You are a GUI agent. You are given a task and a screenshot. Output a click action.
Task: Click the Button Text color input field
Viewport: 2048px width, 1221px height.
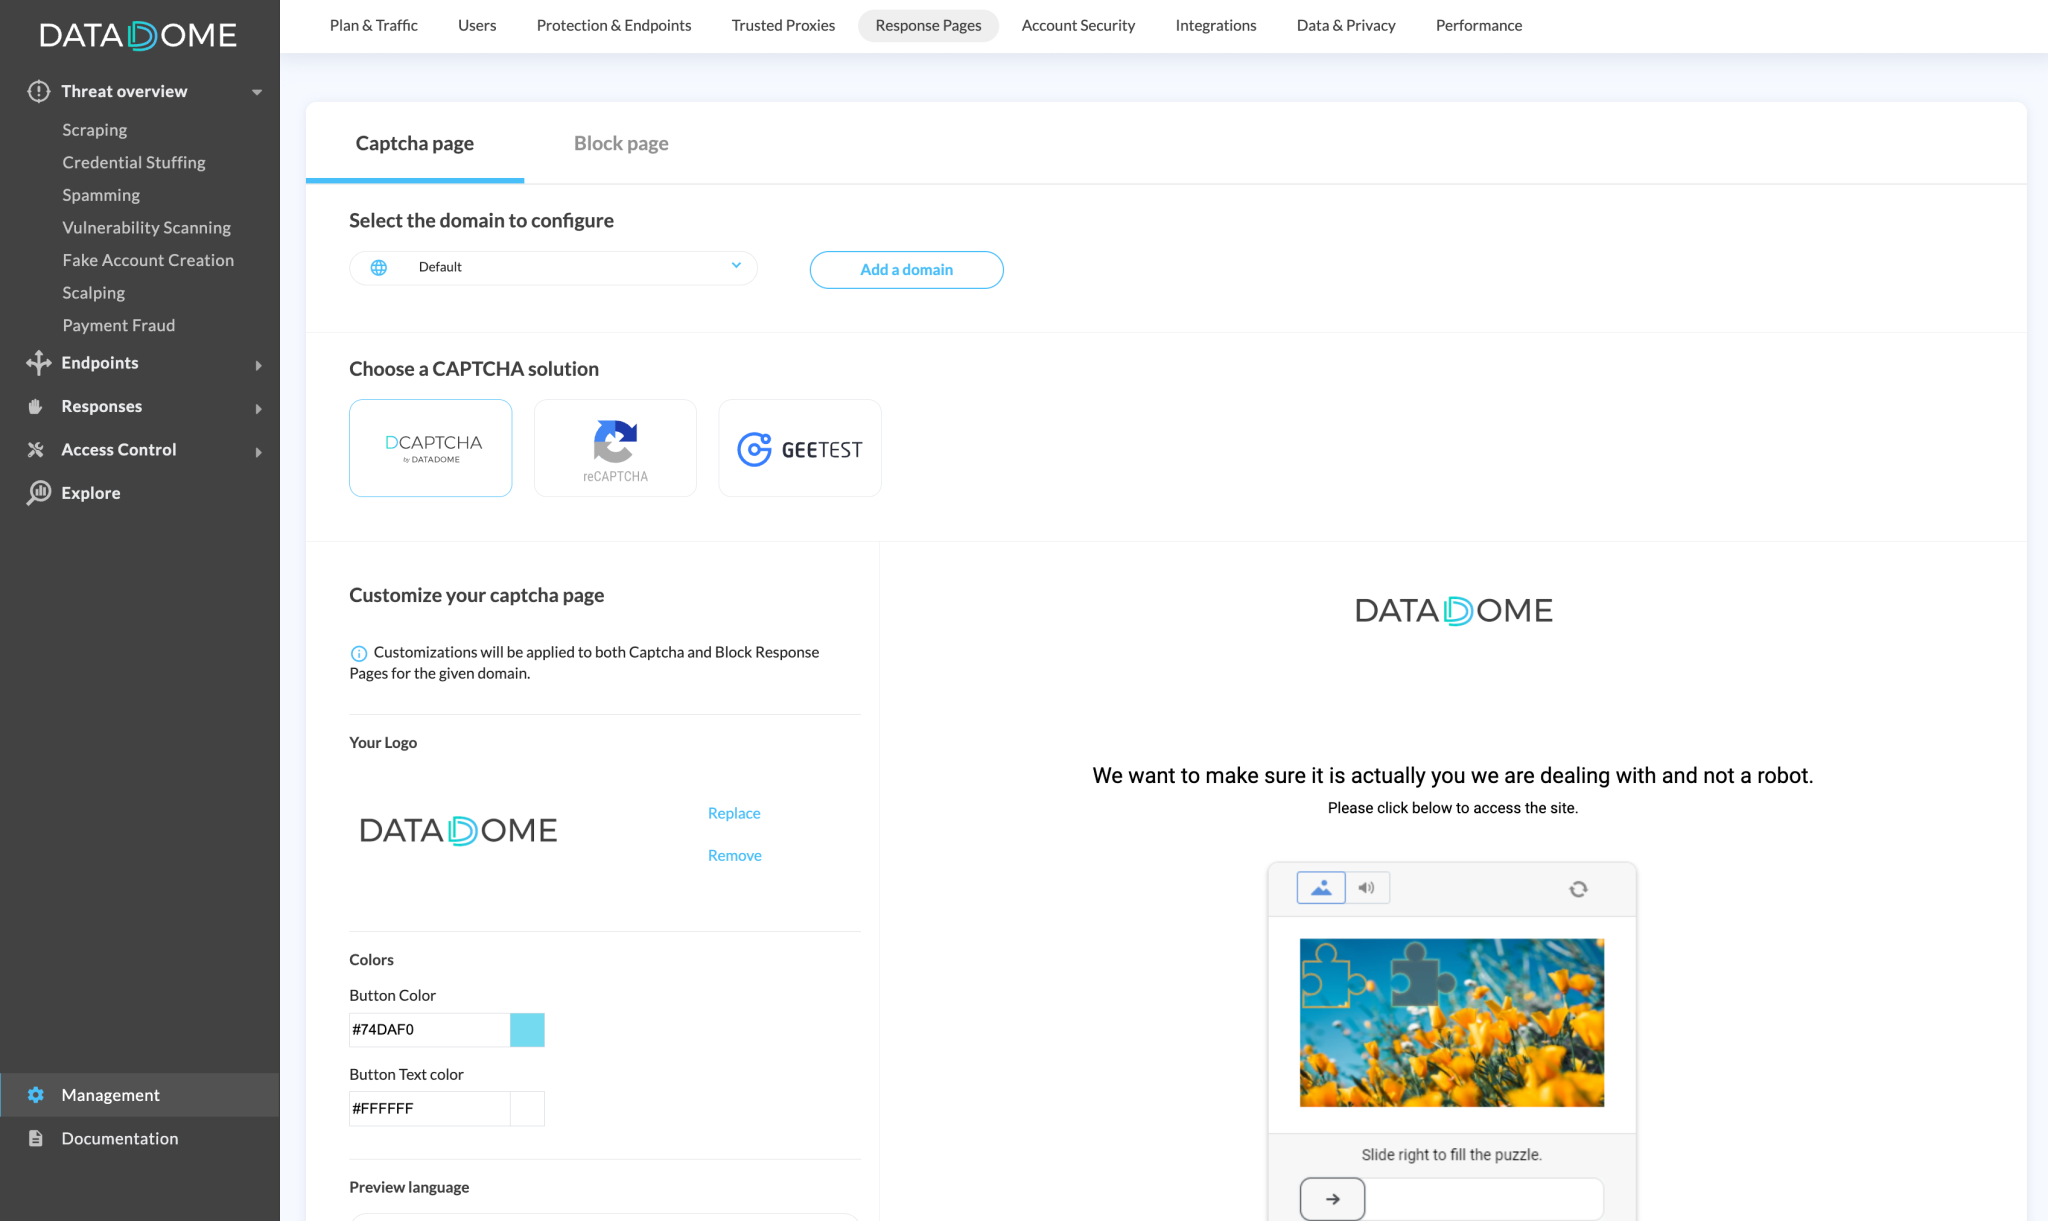pos(428,1108)
